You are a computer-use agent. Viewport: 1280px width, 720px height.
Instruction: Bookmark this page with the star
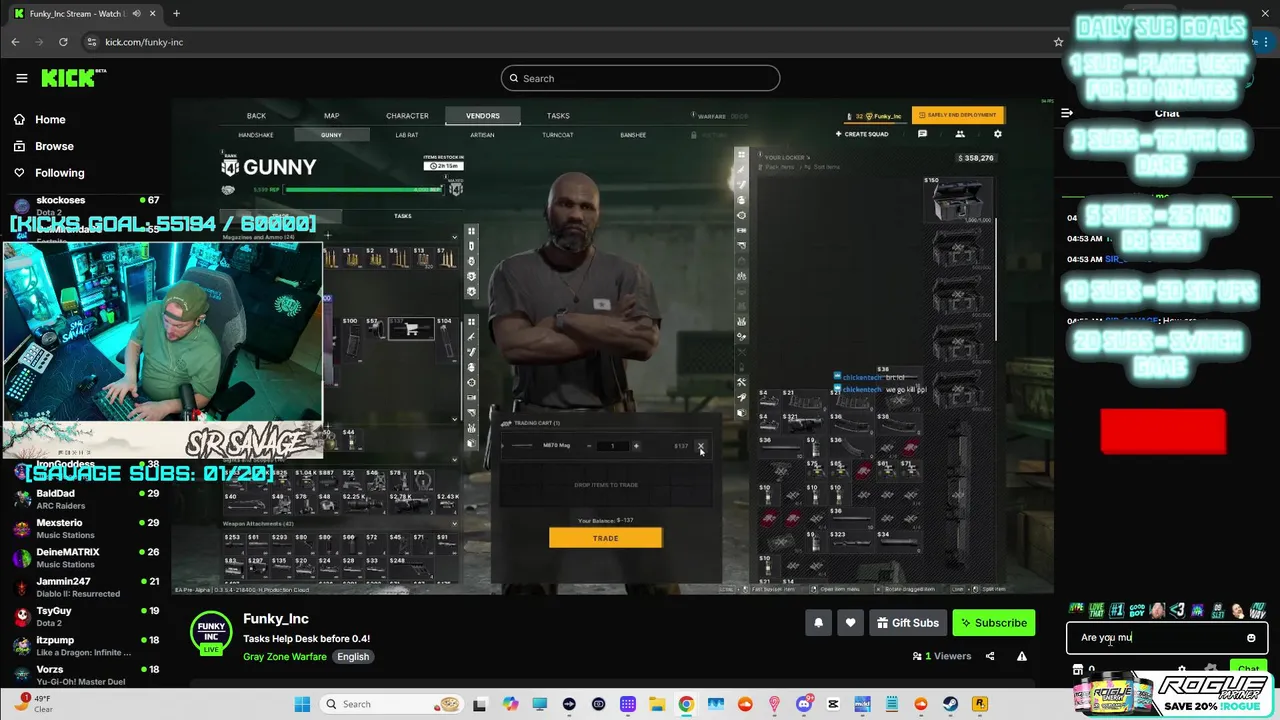[x=1058, y=42]
